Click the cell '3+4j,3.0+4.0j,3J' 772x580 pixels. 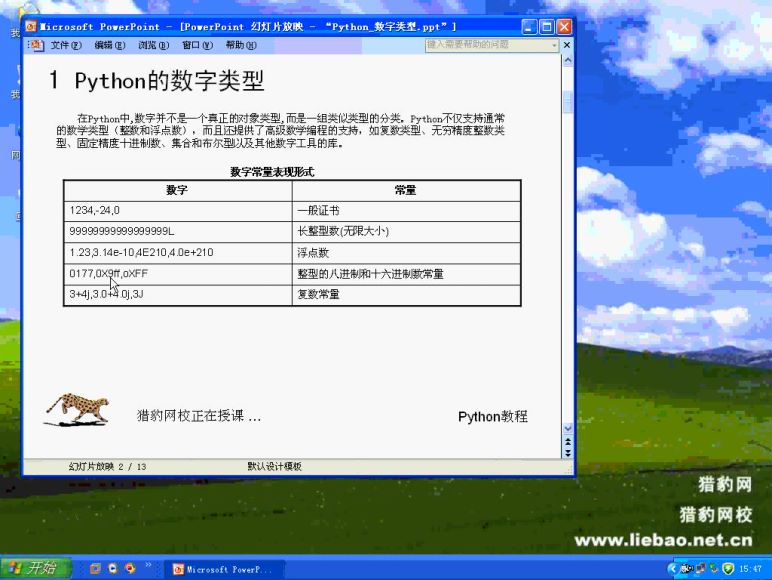[178, 294]
